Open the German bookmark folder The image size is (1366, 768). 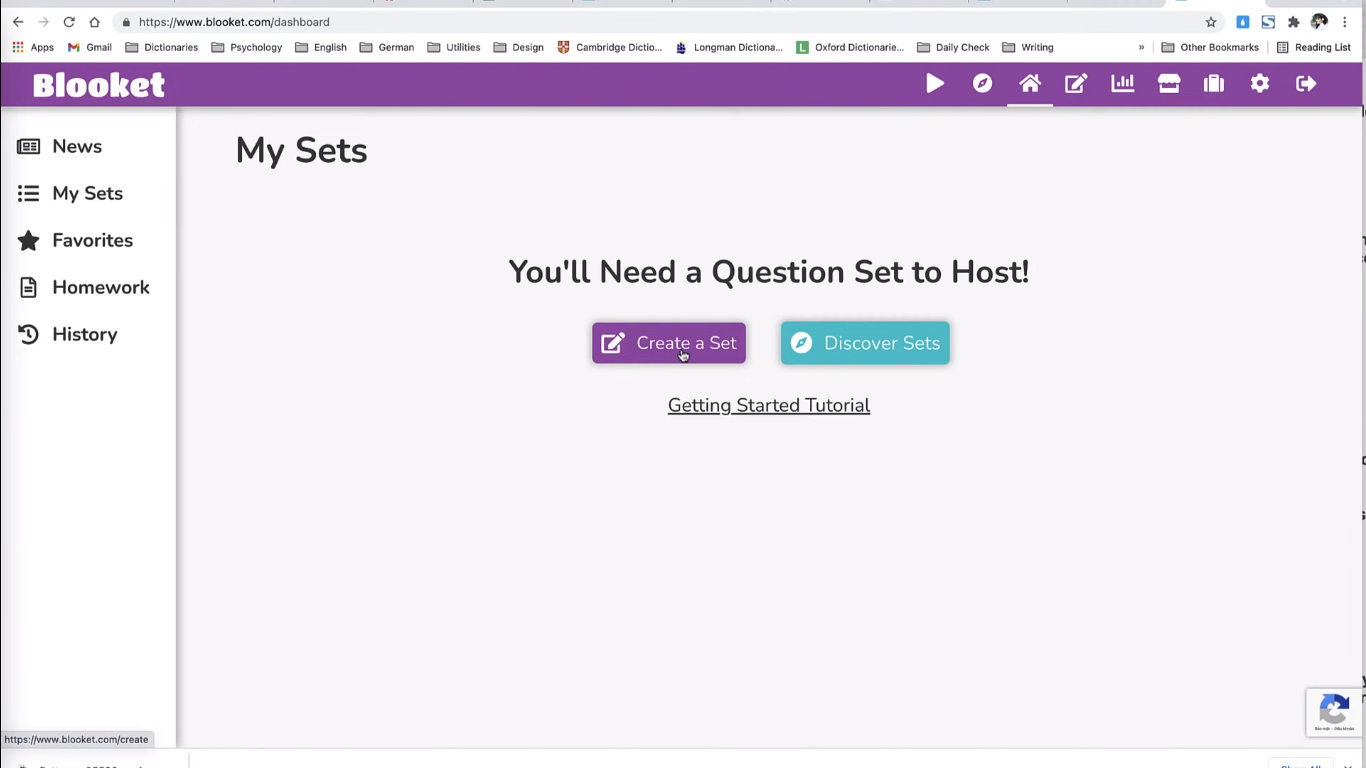click(x=386, y=47)
